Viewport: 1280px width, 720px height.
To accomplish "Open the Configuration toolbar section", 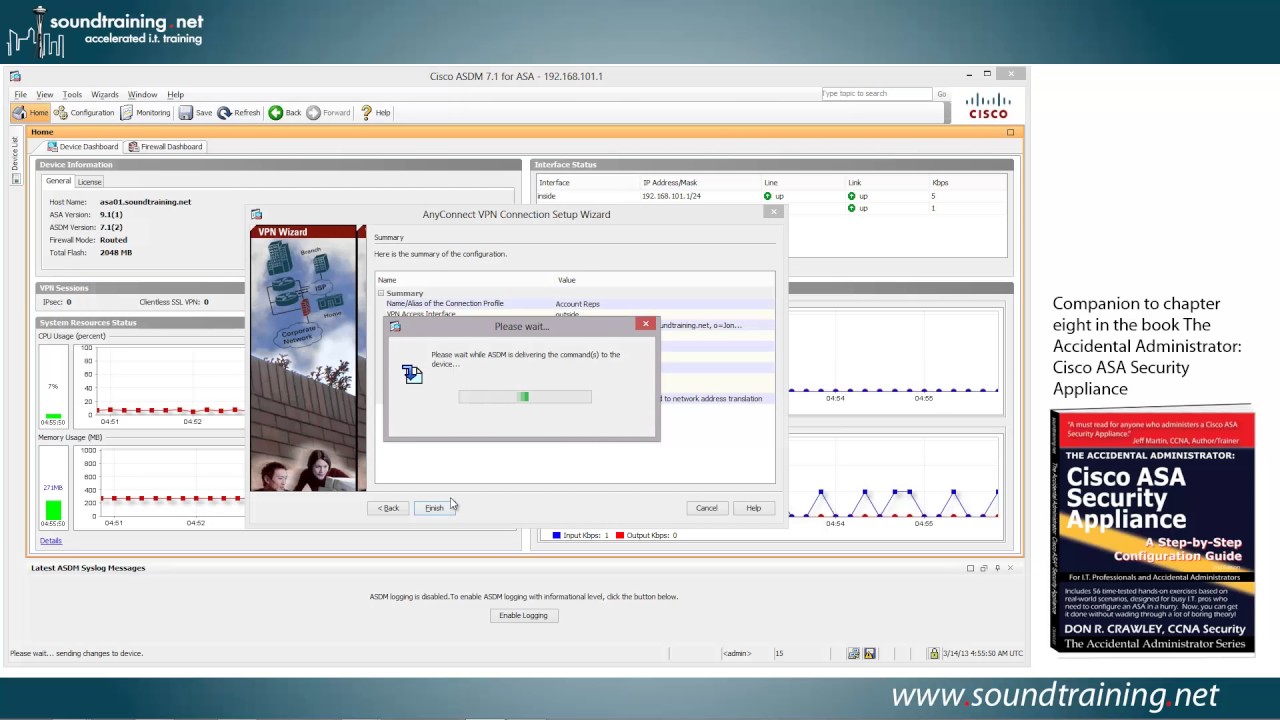I will pos(84,113).
